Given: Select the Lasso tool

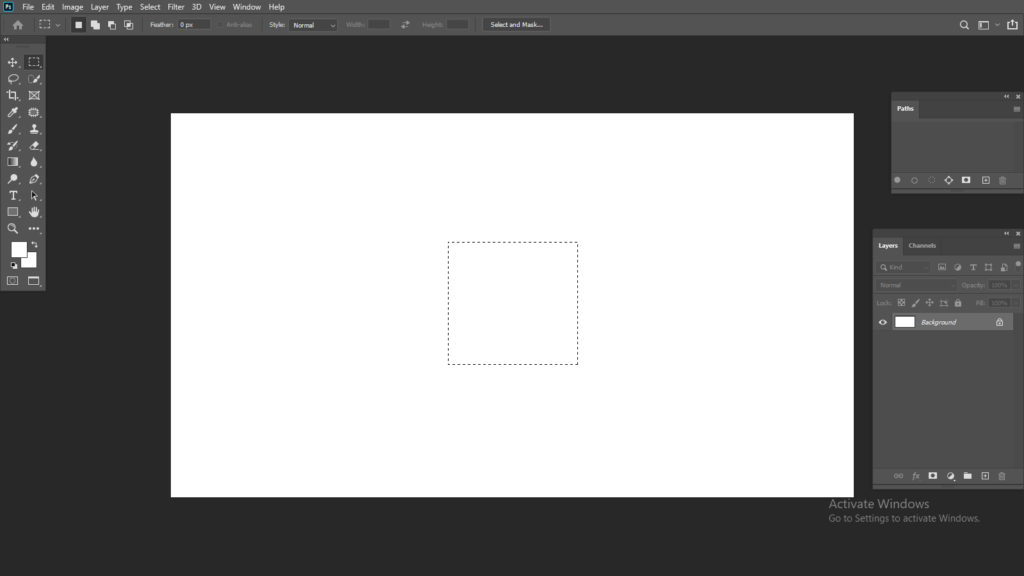Looking at the screenshot, I should (x=12, y=79).
